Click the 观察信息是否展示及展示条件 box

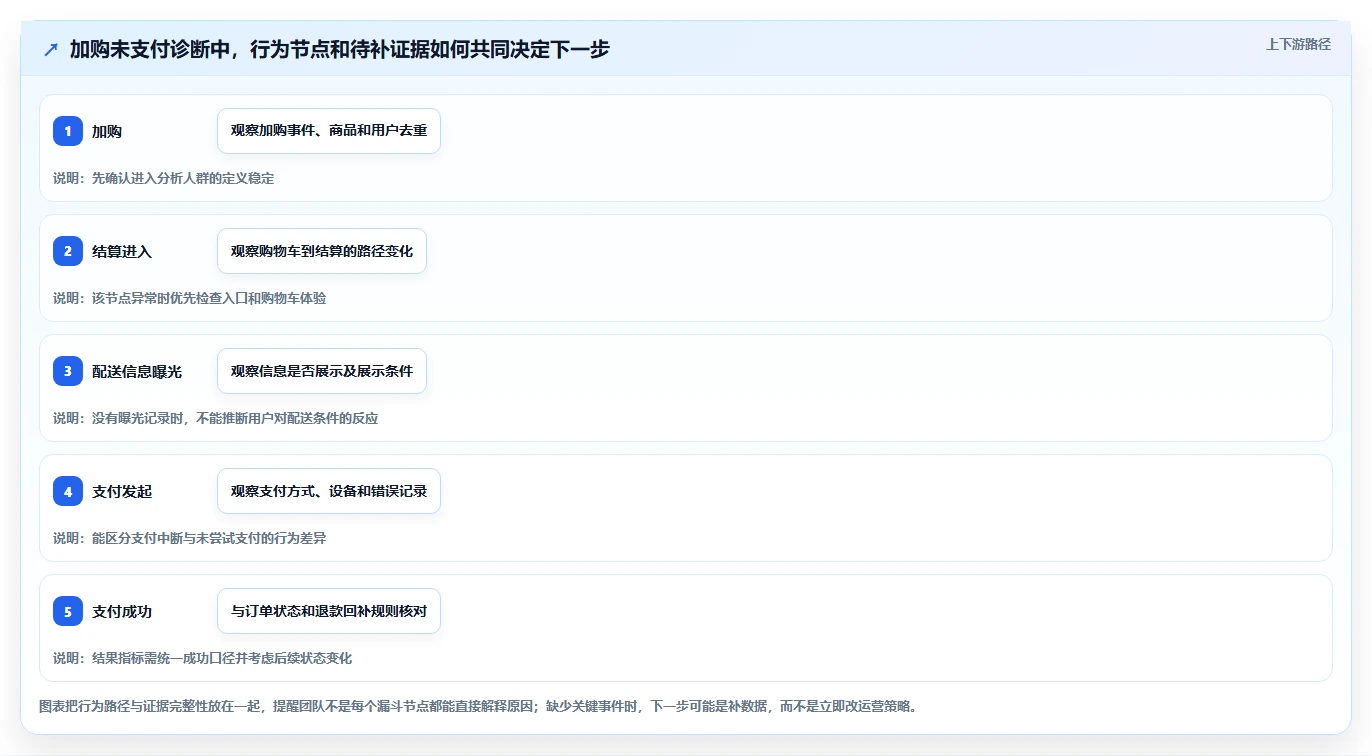(x=322, y=371)
